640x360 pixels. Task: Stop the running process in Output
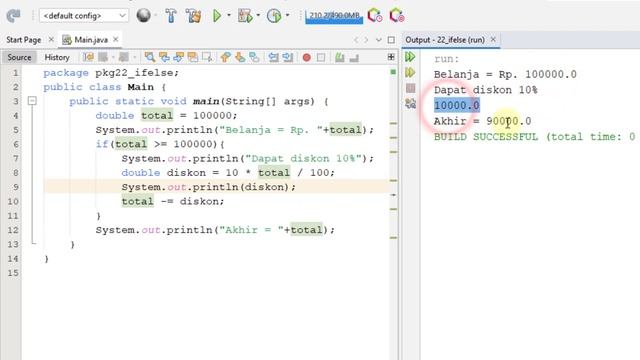pyautogui.click(x=411, y=88)
